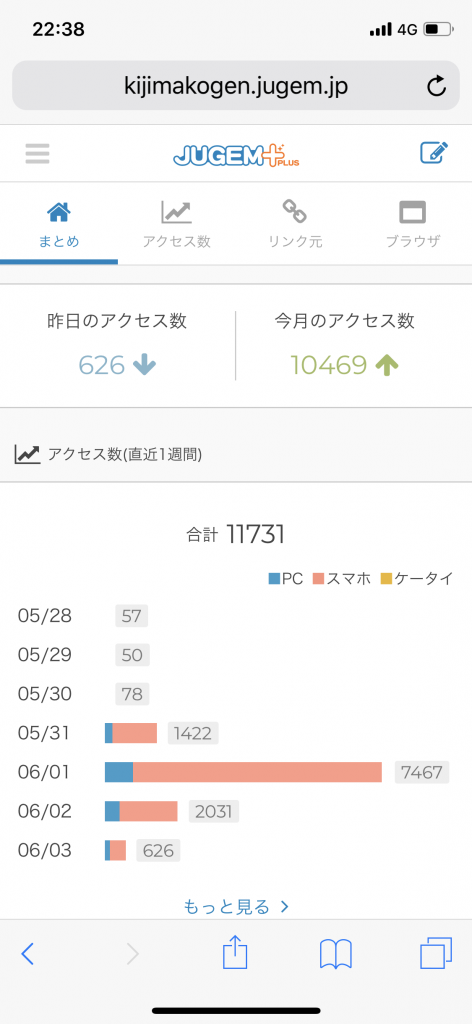
Task: Switch to the ブラウザ tab
Action: (413, 224)
